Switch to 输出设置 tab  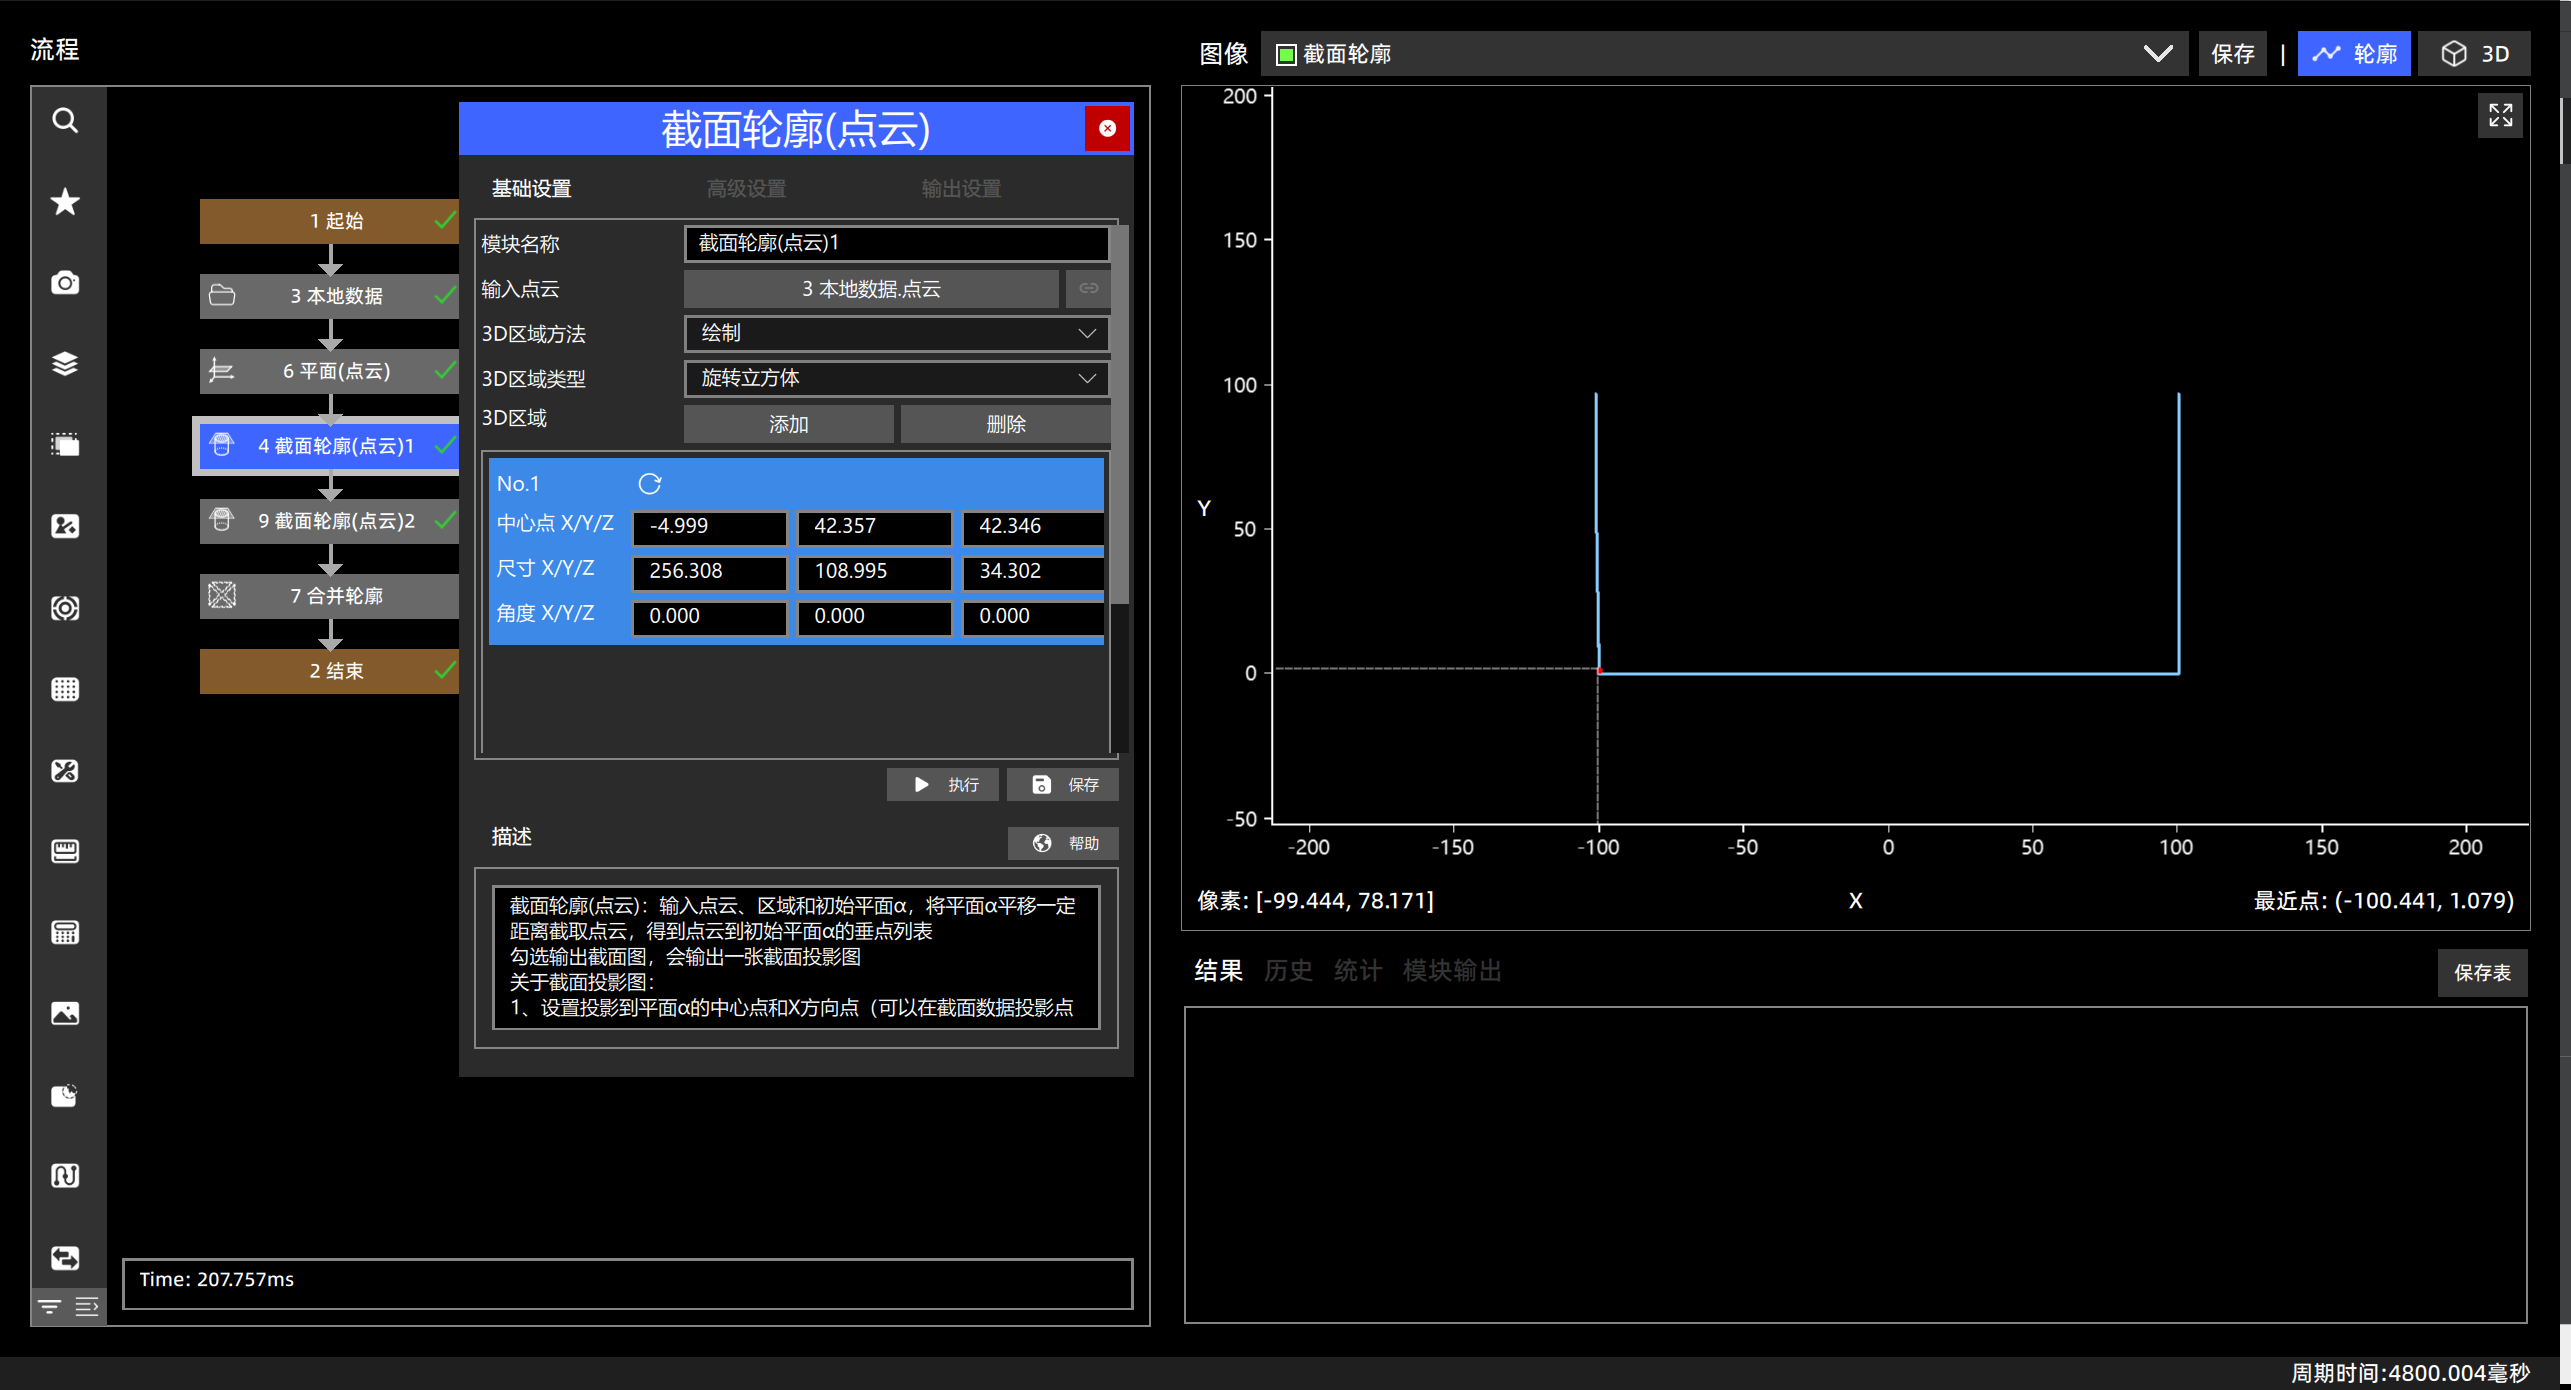[961, 189]
